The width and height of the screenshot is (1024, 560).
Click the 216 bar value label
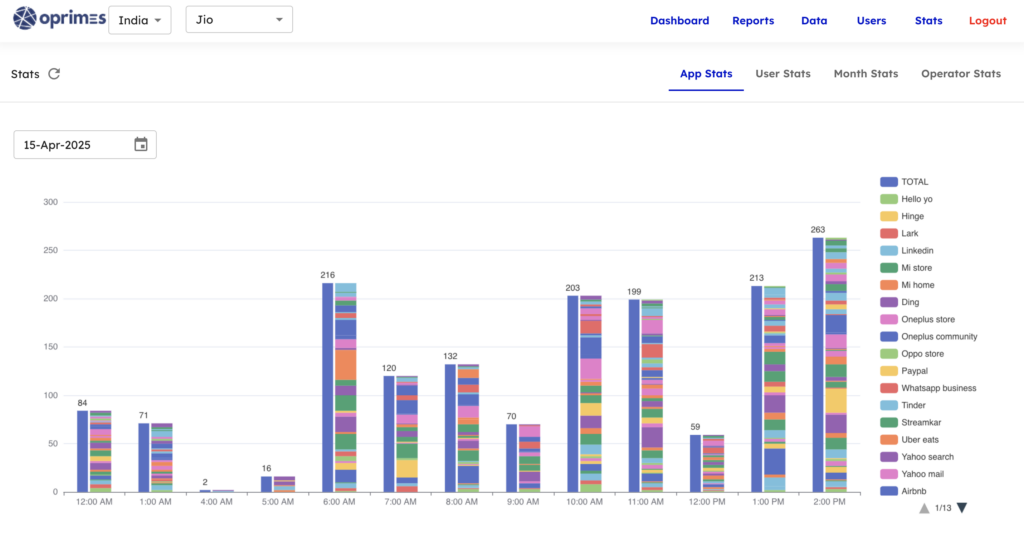(x=327, y=275)
